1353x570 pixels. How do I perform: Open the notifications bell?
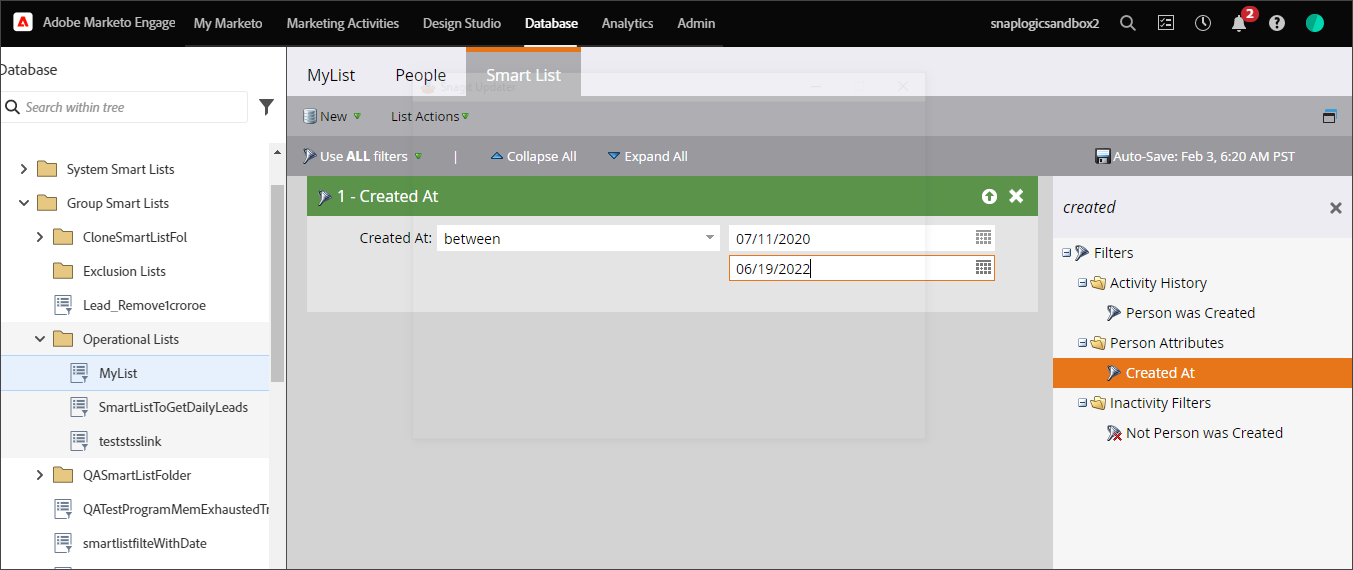[x=1239, y=23]
